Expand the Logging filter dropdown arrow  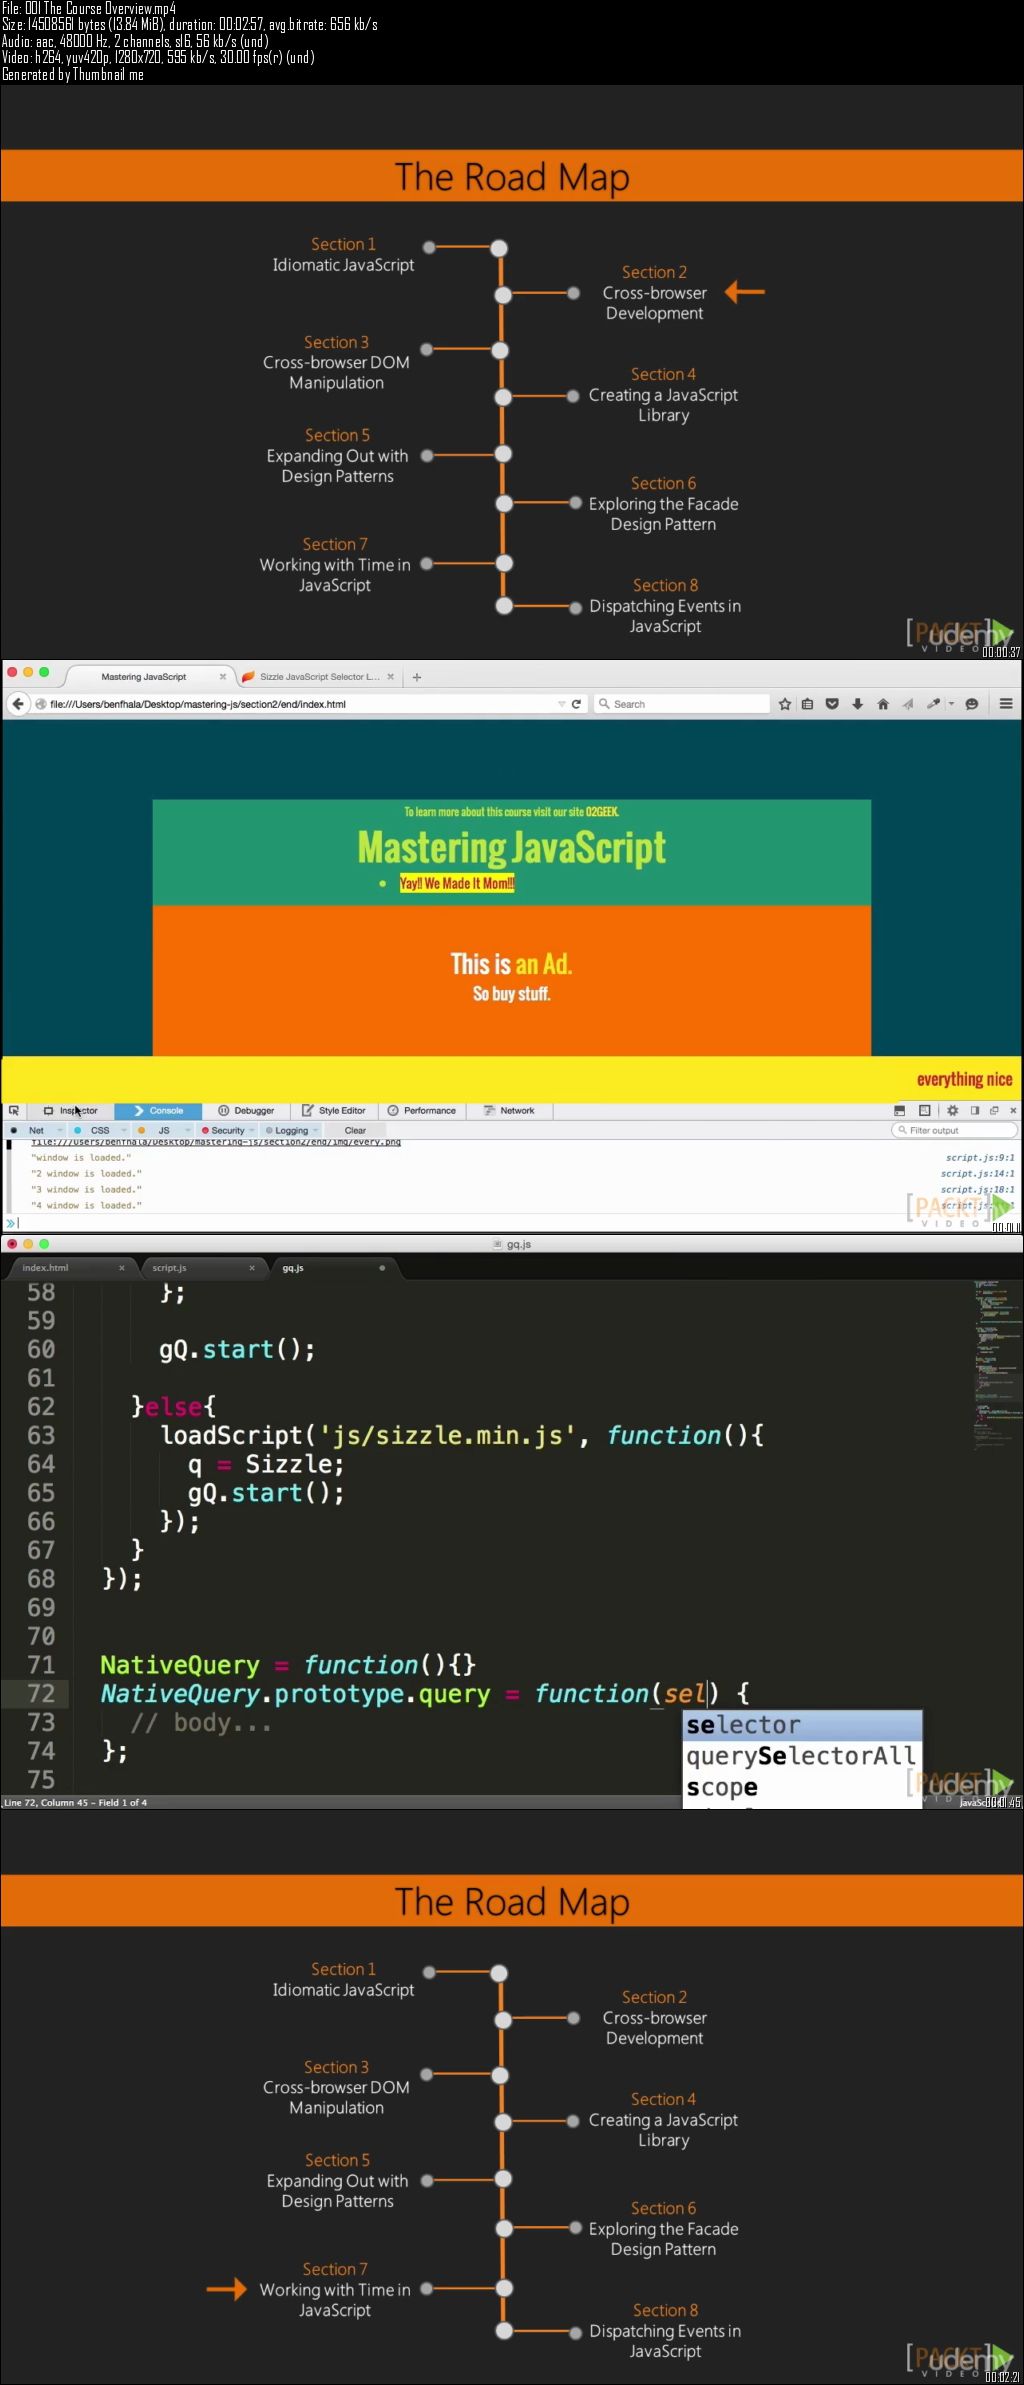click(316, 1130)
